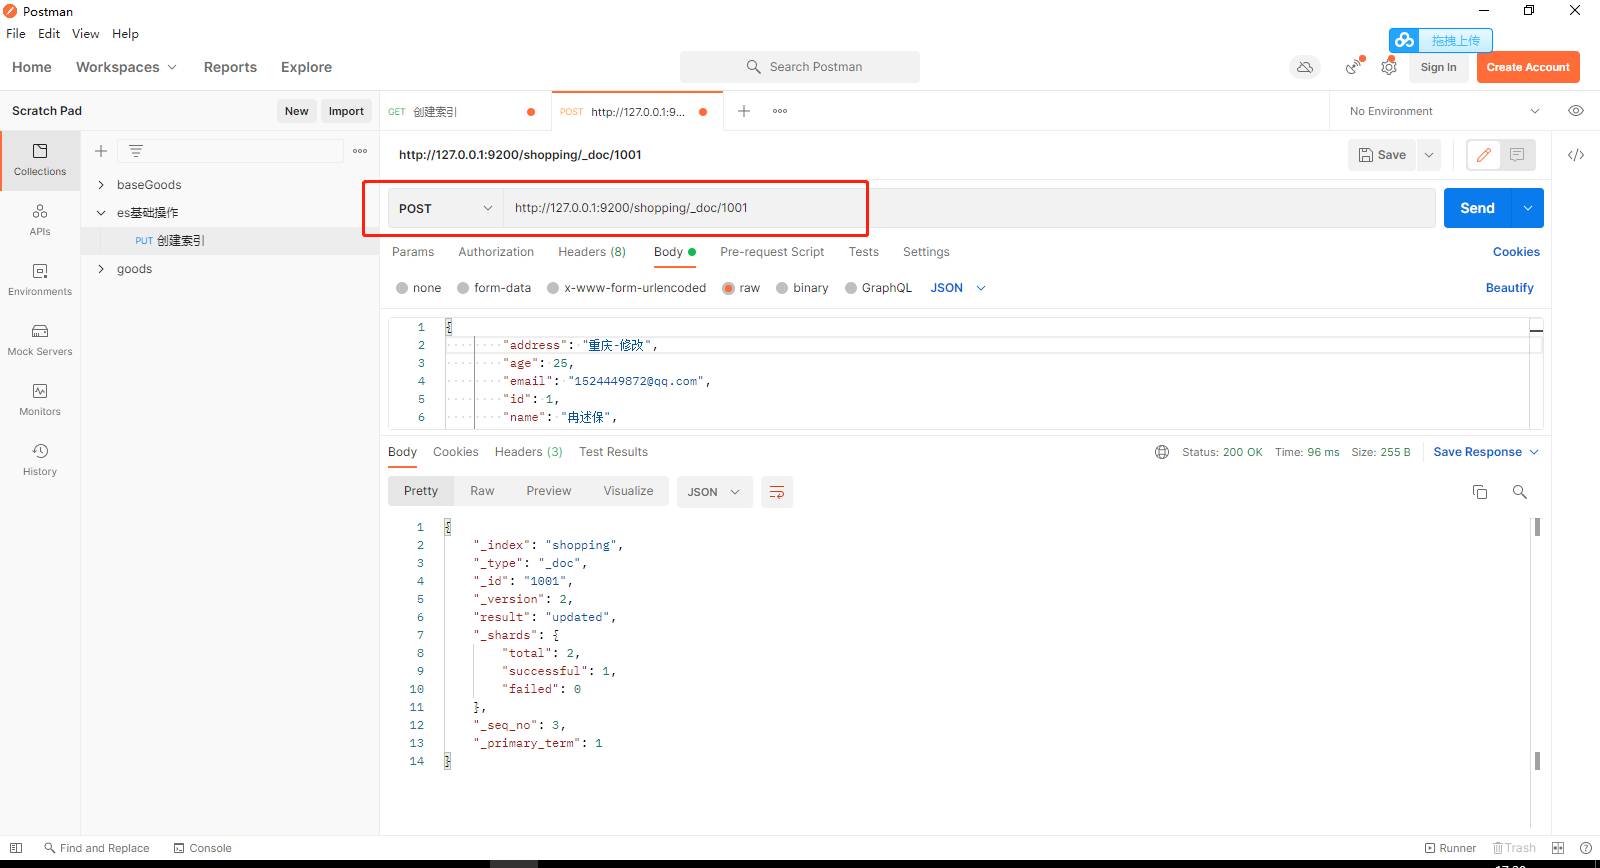Collapse the es基础操作 collection
The width and height of the screenshot is (1600, 868).
101,213
